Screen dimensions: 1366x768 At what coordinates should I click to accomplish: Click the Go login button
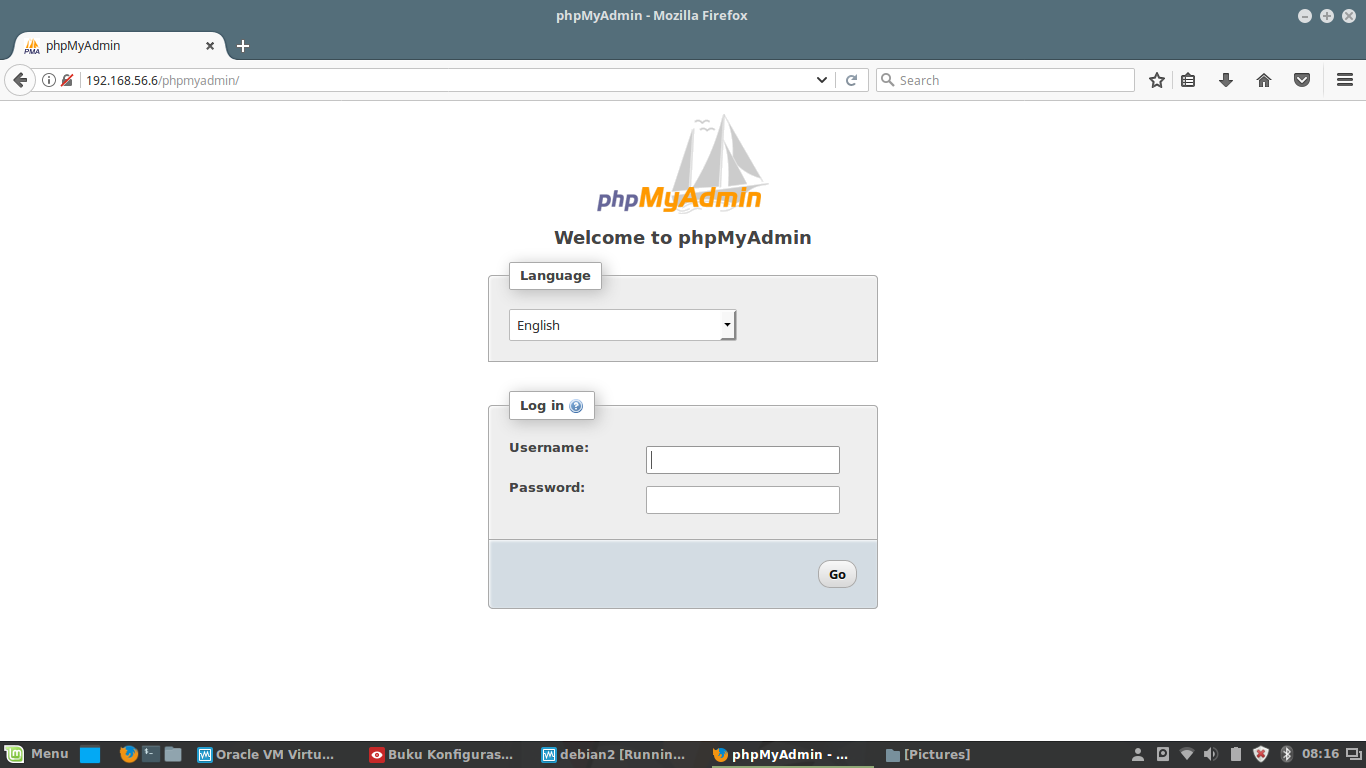coord(837,574)
